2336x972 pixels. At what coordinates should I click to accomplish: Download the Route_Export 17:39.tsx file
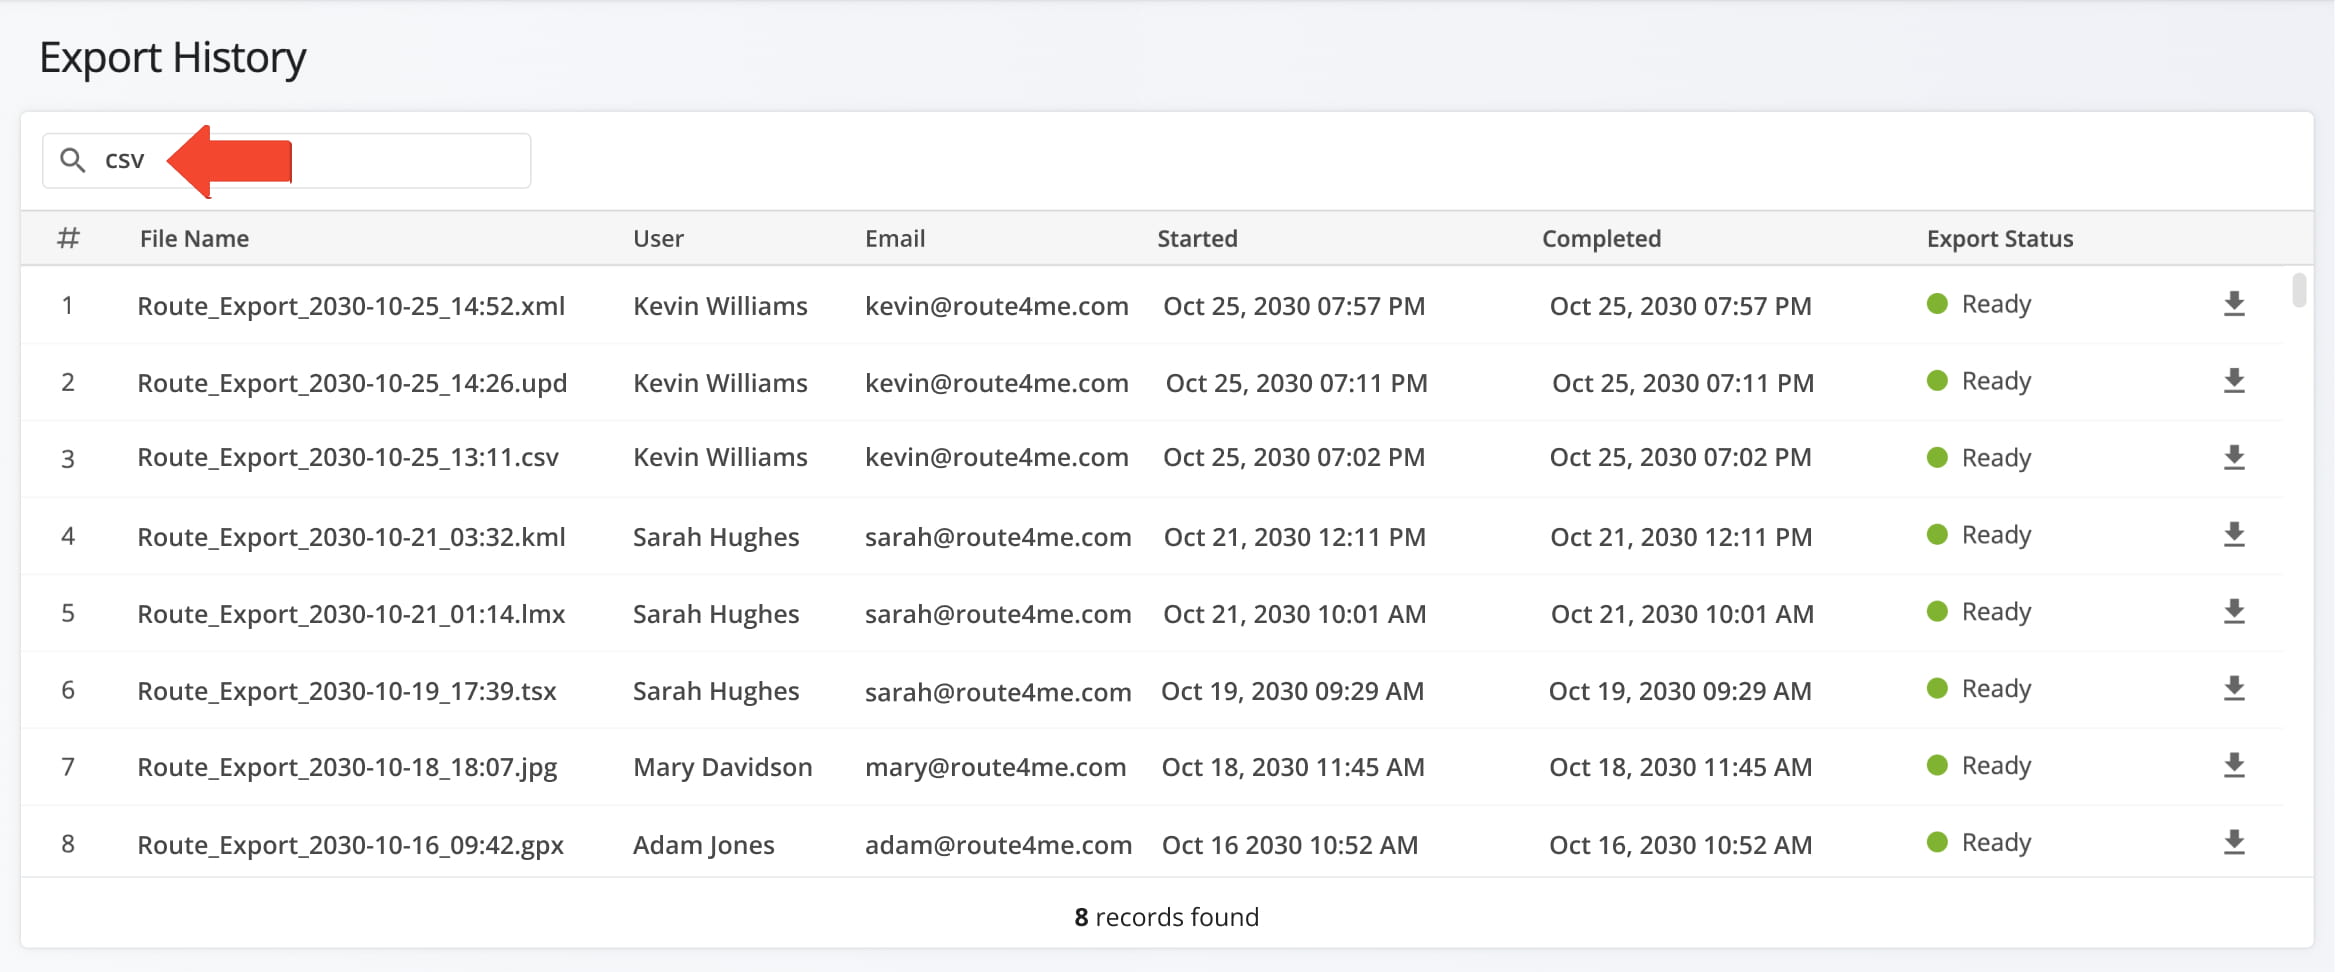pyautogui.click(x=2234, y=690)
